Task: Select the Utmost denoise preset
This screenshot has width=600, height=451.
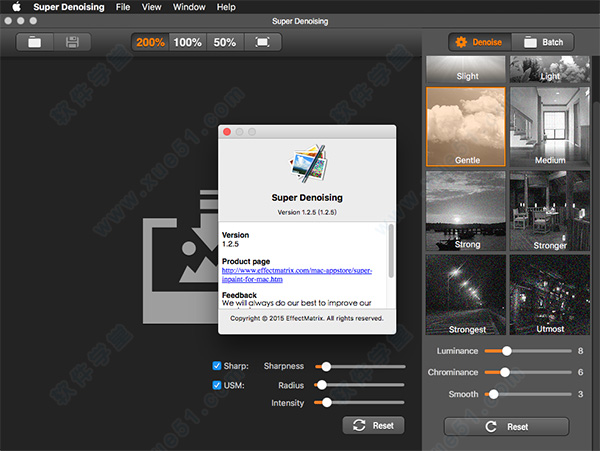Action: (x=550, y=295)
